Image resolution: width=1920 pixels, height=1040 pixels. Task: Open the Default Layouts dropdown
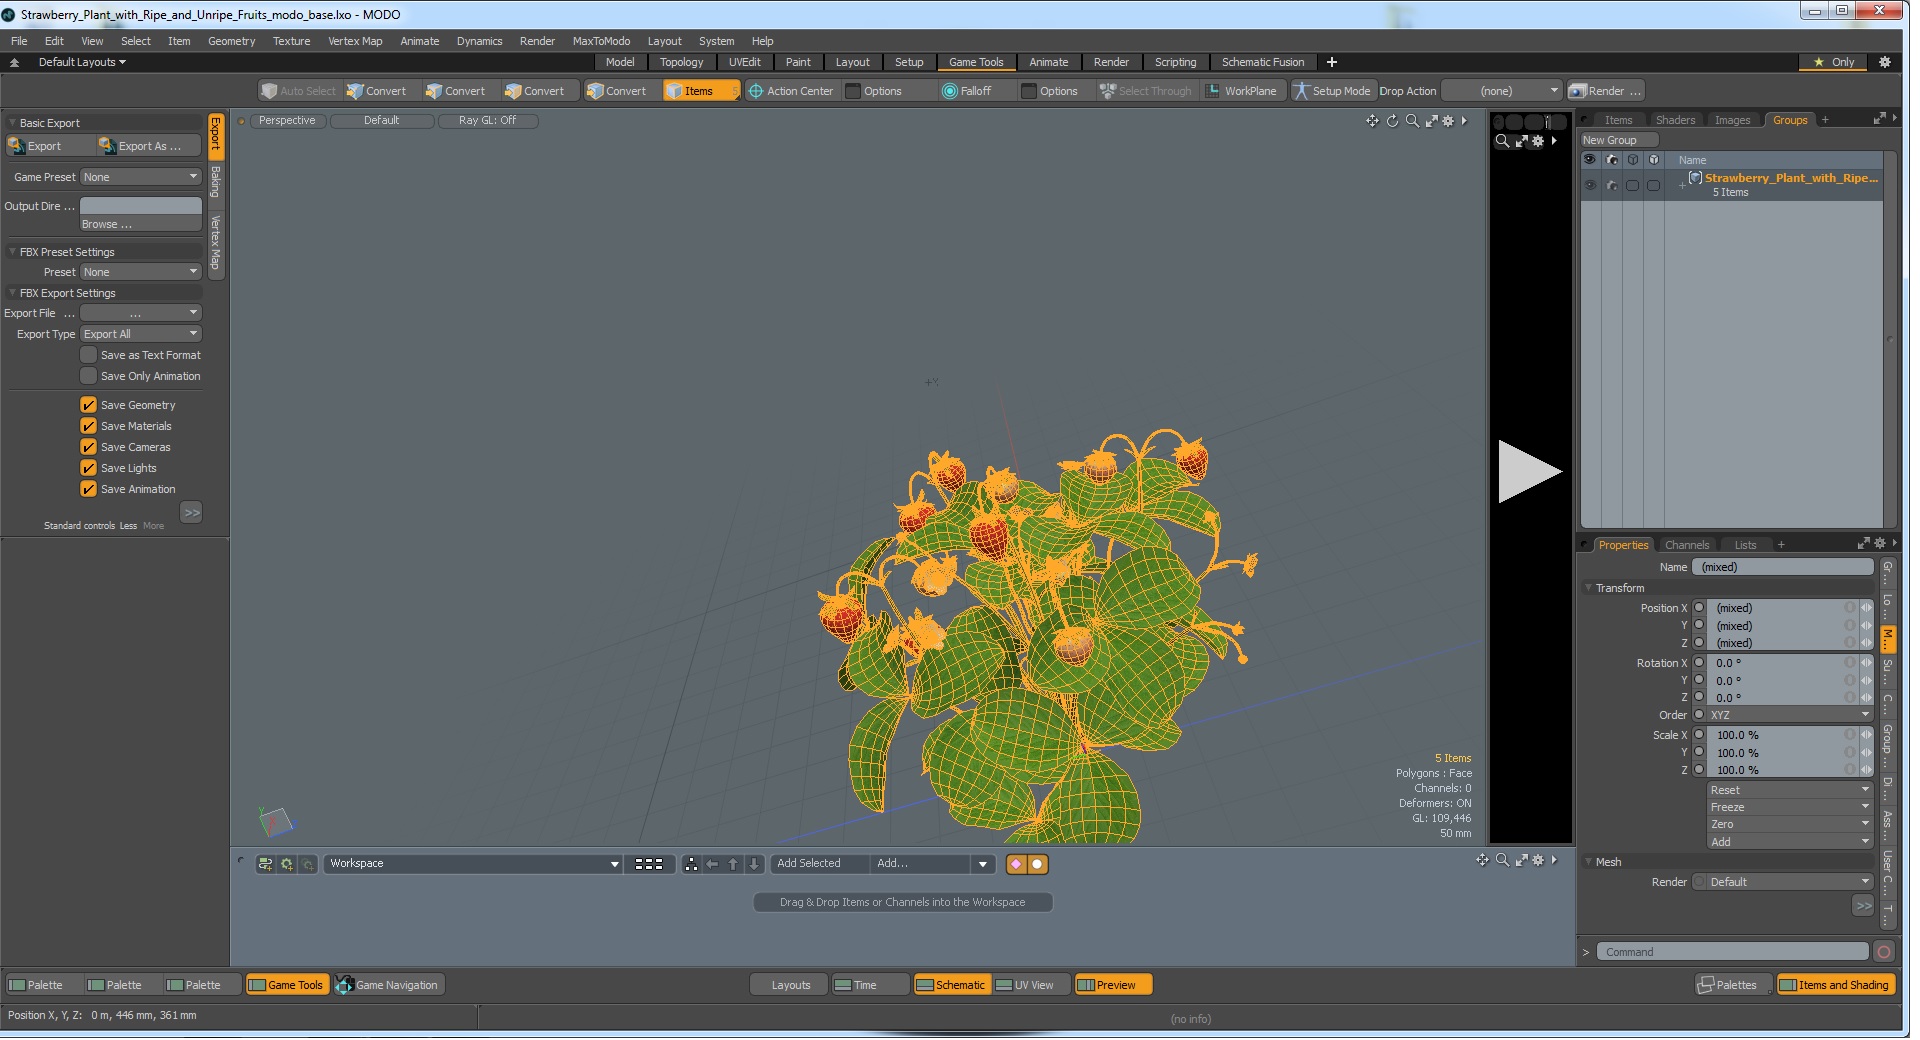[82, 62]
